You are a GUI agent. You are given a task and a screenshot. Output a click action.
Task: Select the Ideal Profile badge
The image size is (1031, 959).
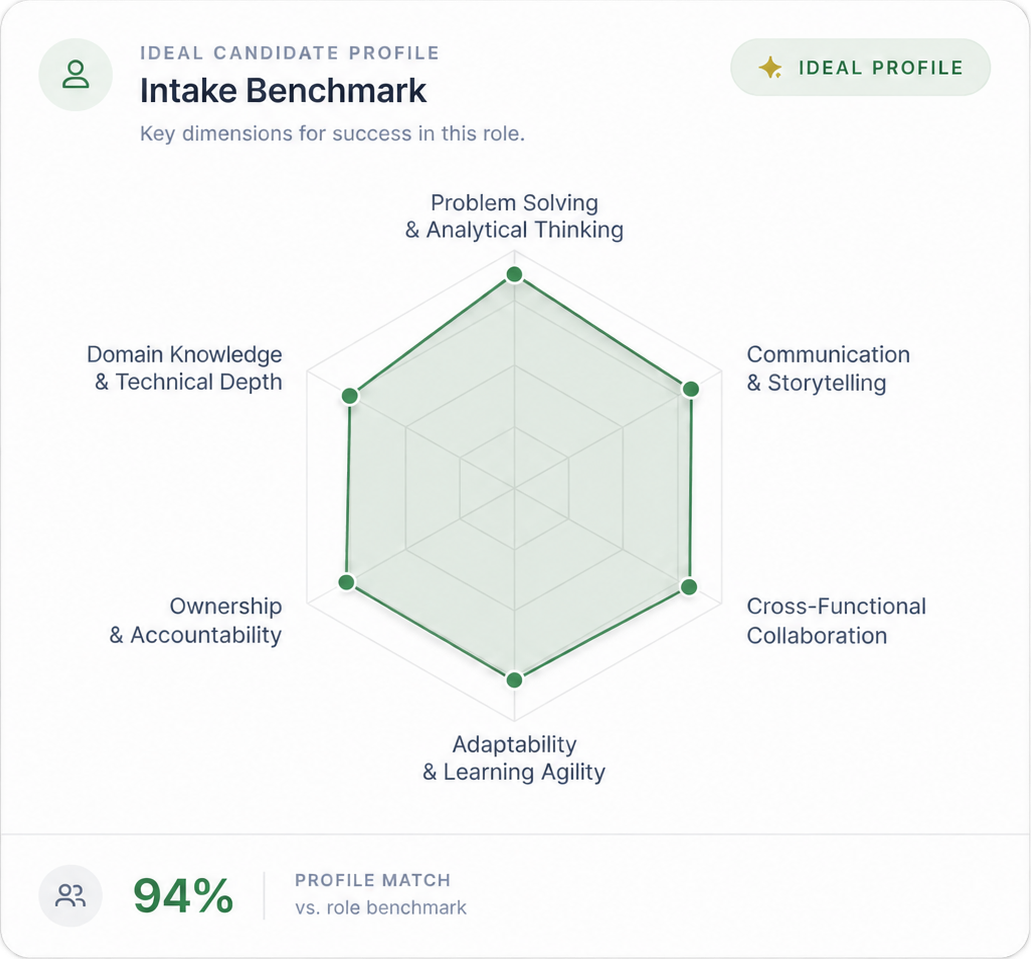point(861,67)
